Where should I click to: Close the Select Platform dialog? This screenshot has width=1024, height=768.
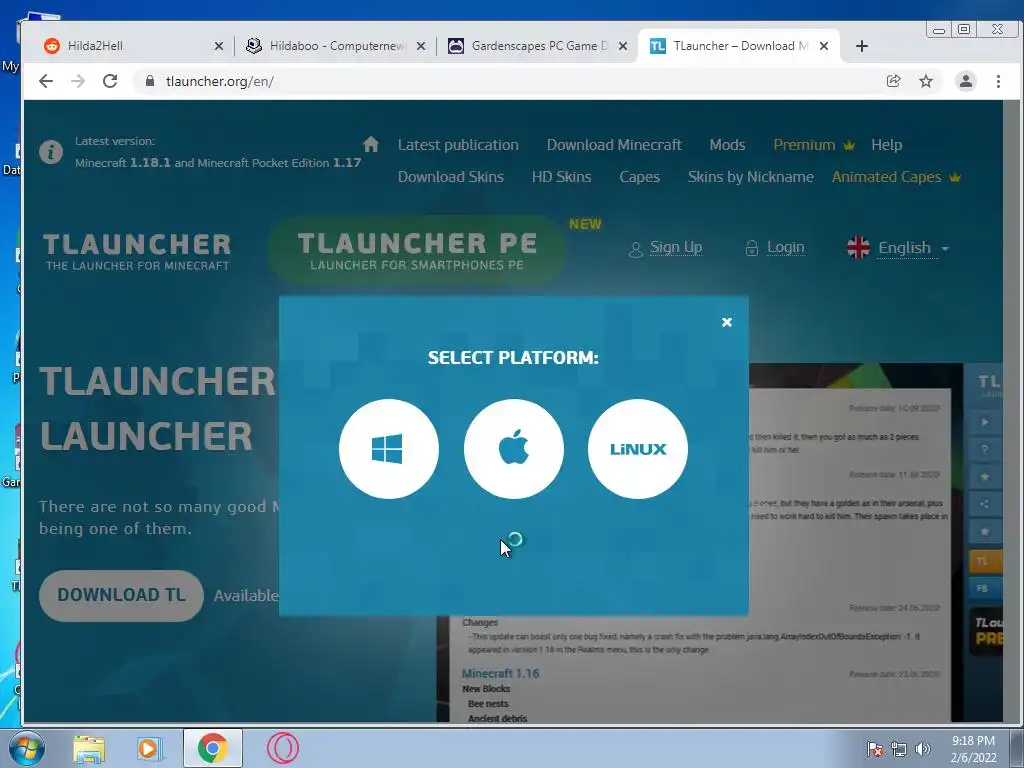pos(727,322)
